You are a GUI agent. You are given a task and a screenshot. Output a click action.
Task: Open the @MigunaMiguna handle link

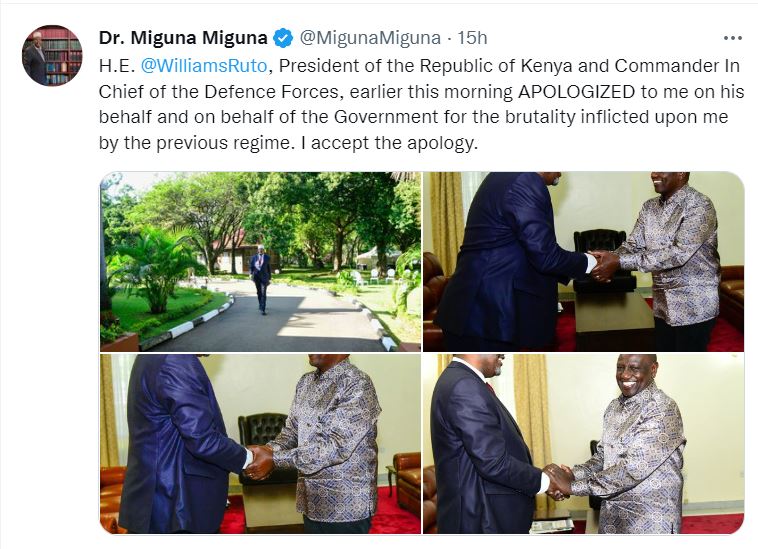pos(370,38)
